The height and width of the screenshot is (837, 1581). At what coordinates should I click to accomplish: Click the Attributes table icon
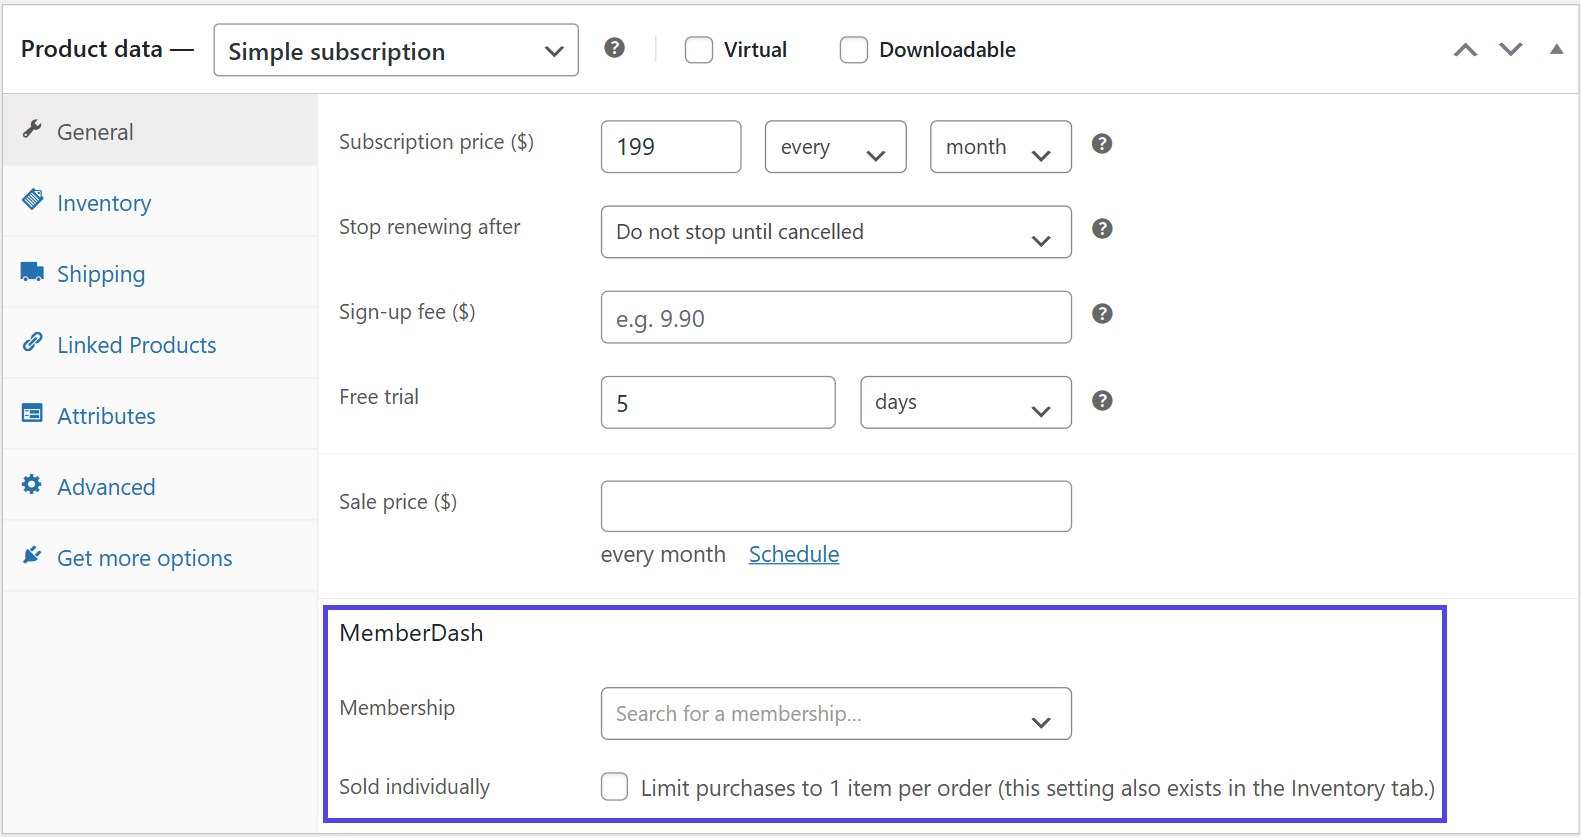click(32, 413)
